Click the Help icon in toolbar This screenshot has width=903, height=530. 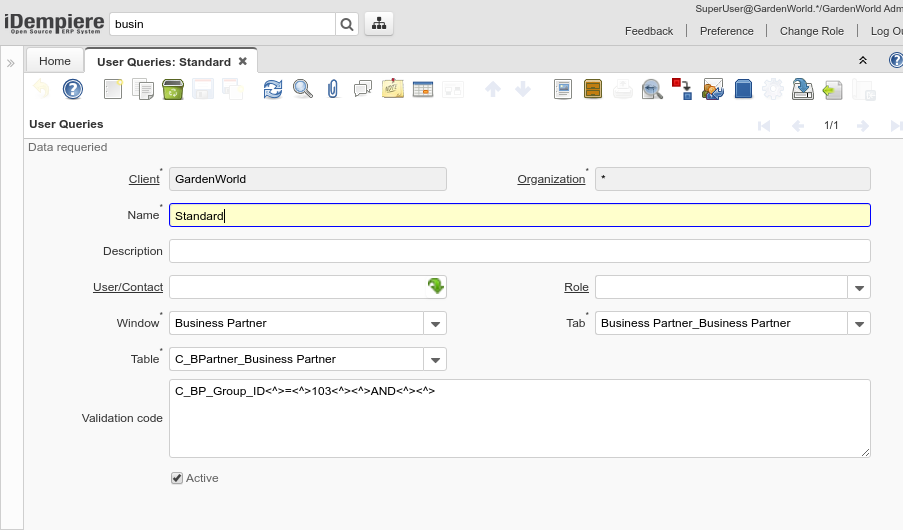coord(72,90)
